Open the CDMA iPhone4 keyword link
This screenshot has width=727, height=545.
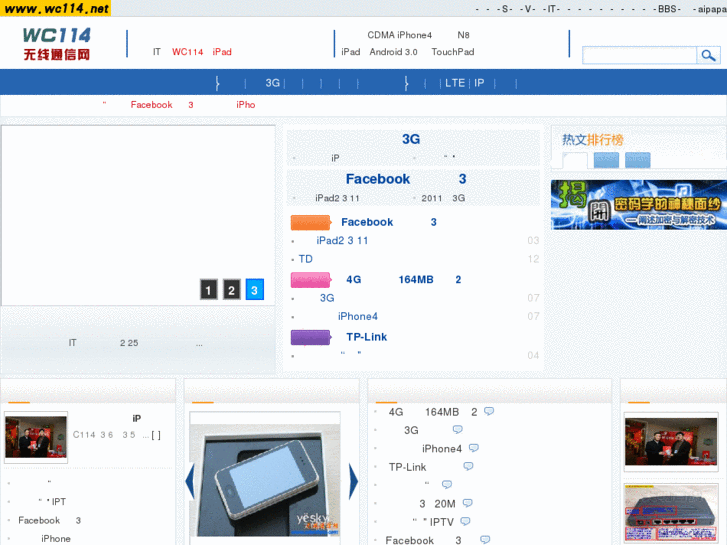pyautogui.click(x=400, y=35)
